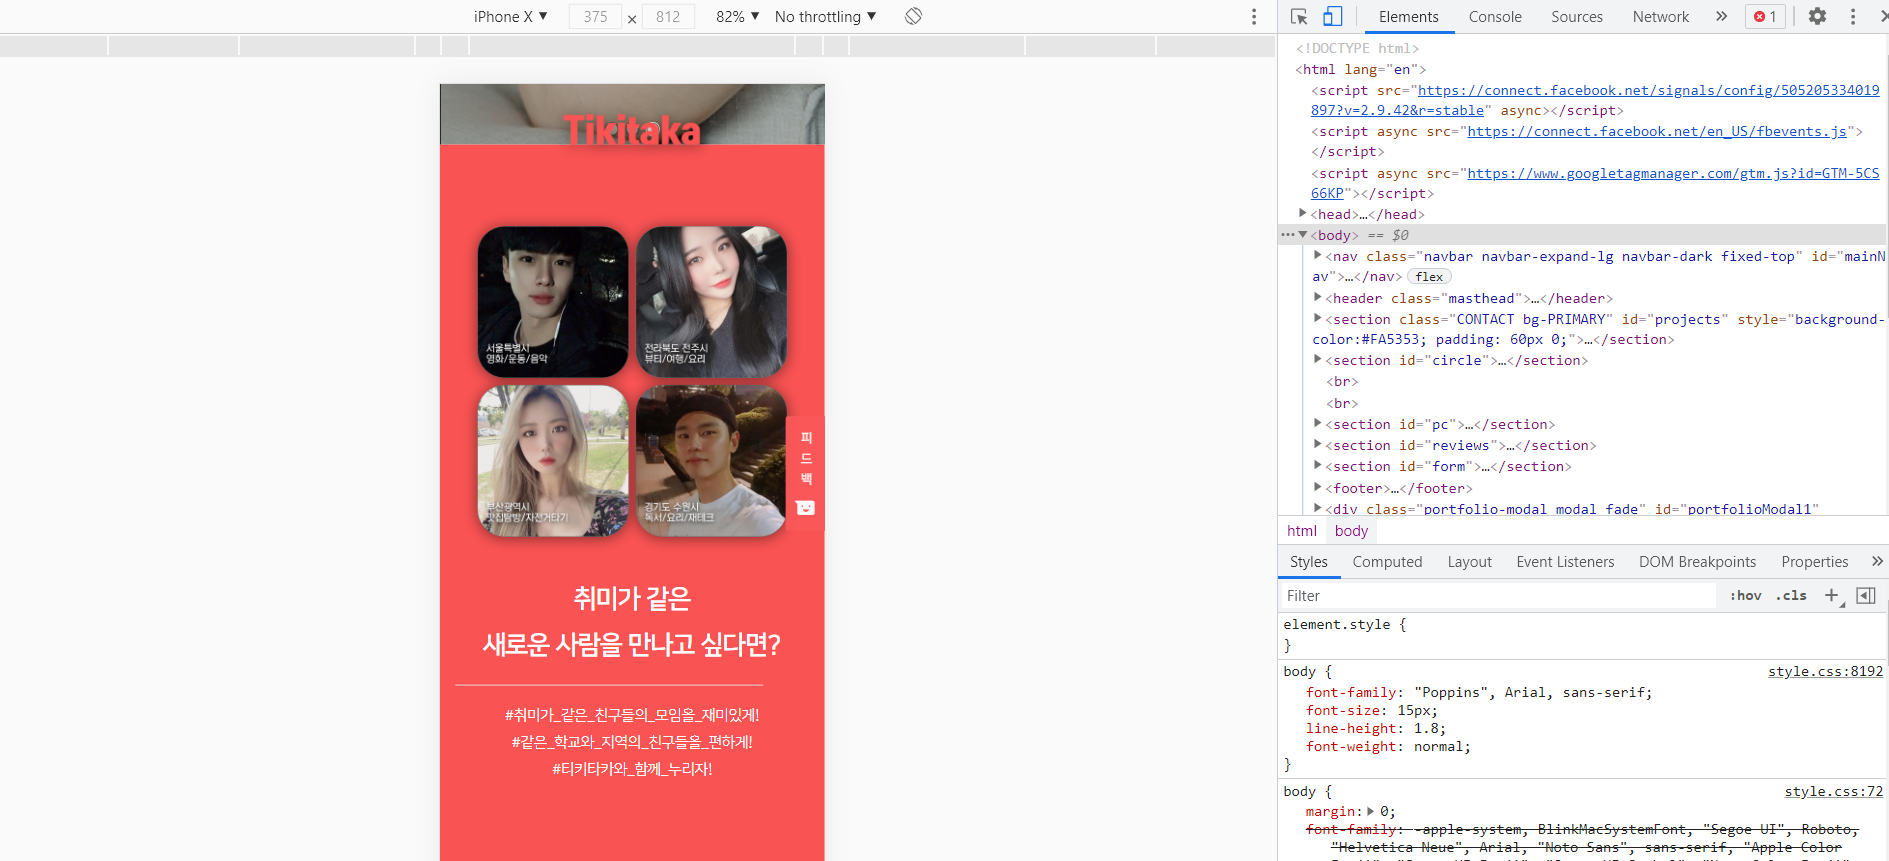The image size is (1889, 861).
Task: Switch to the Sources tab
Action: click(1576, 16)
